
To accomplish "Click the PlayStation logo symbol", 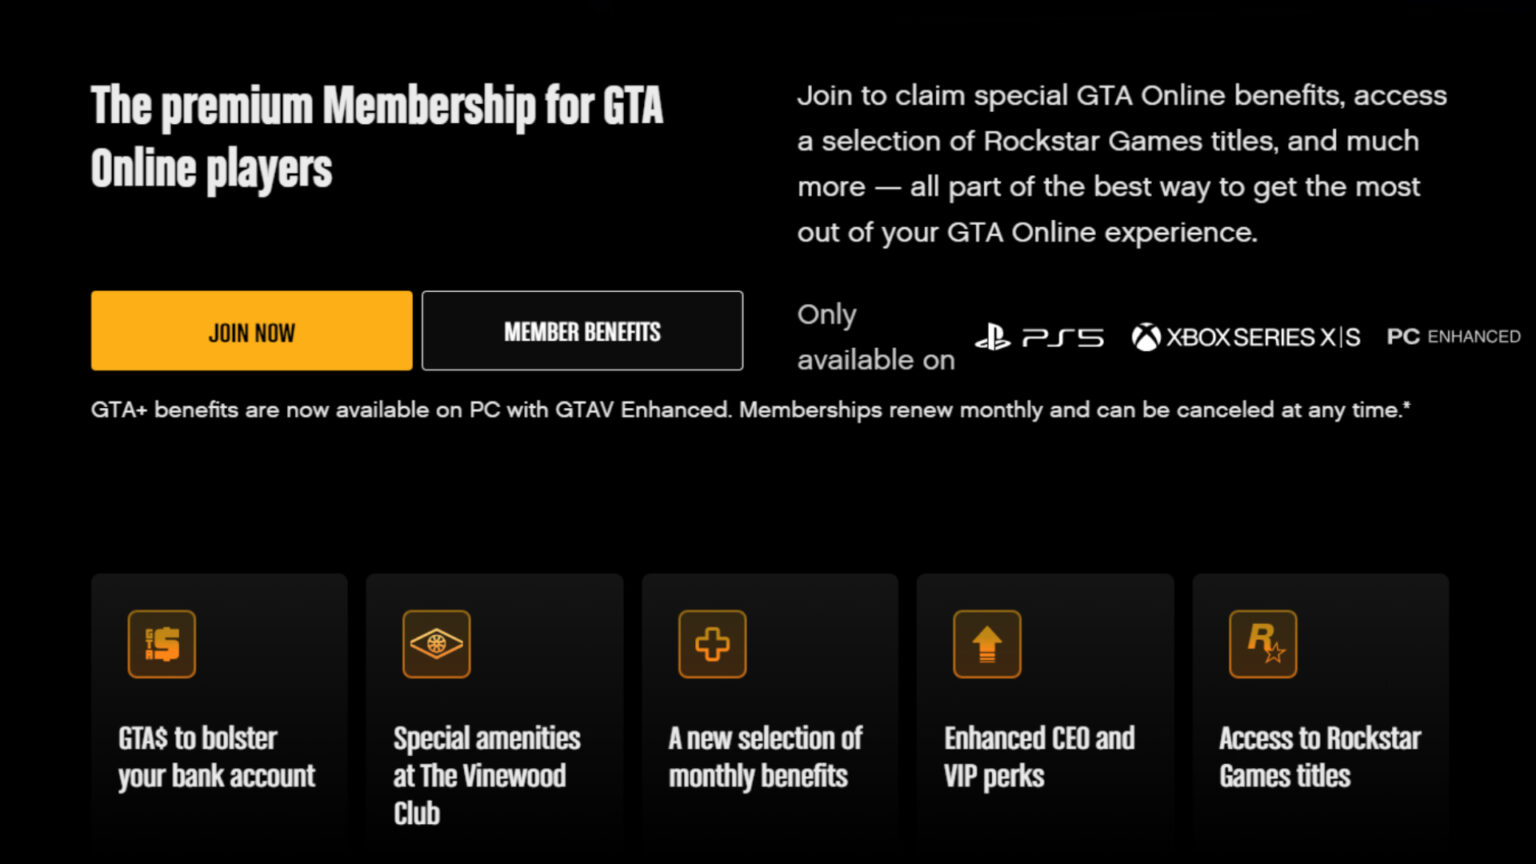I will (991, 337).
